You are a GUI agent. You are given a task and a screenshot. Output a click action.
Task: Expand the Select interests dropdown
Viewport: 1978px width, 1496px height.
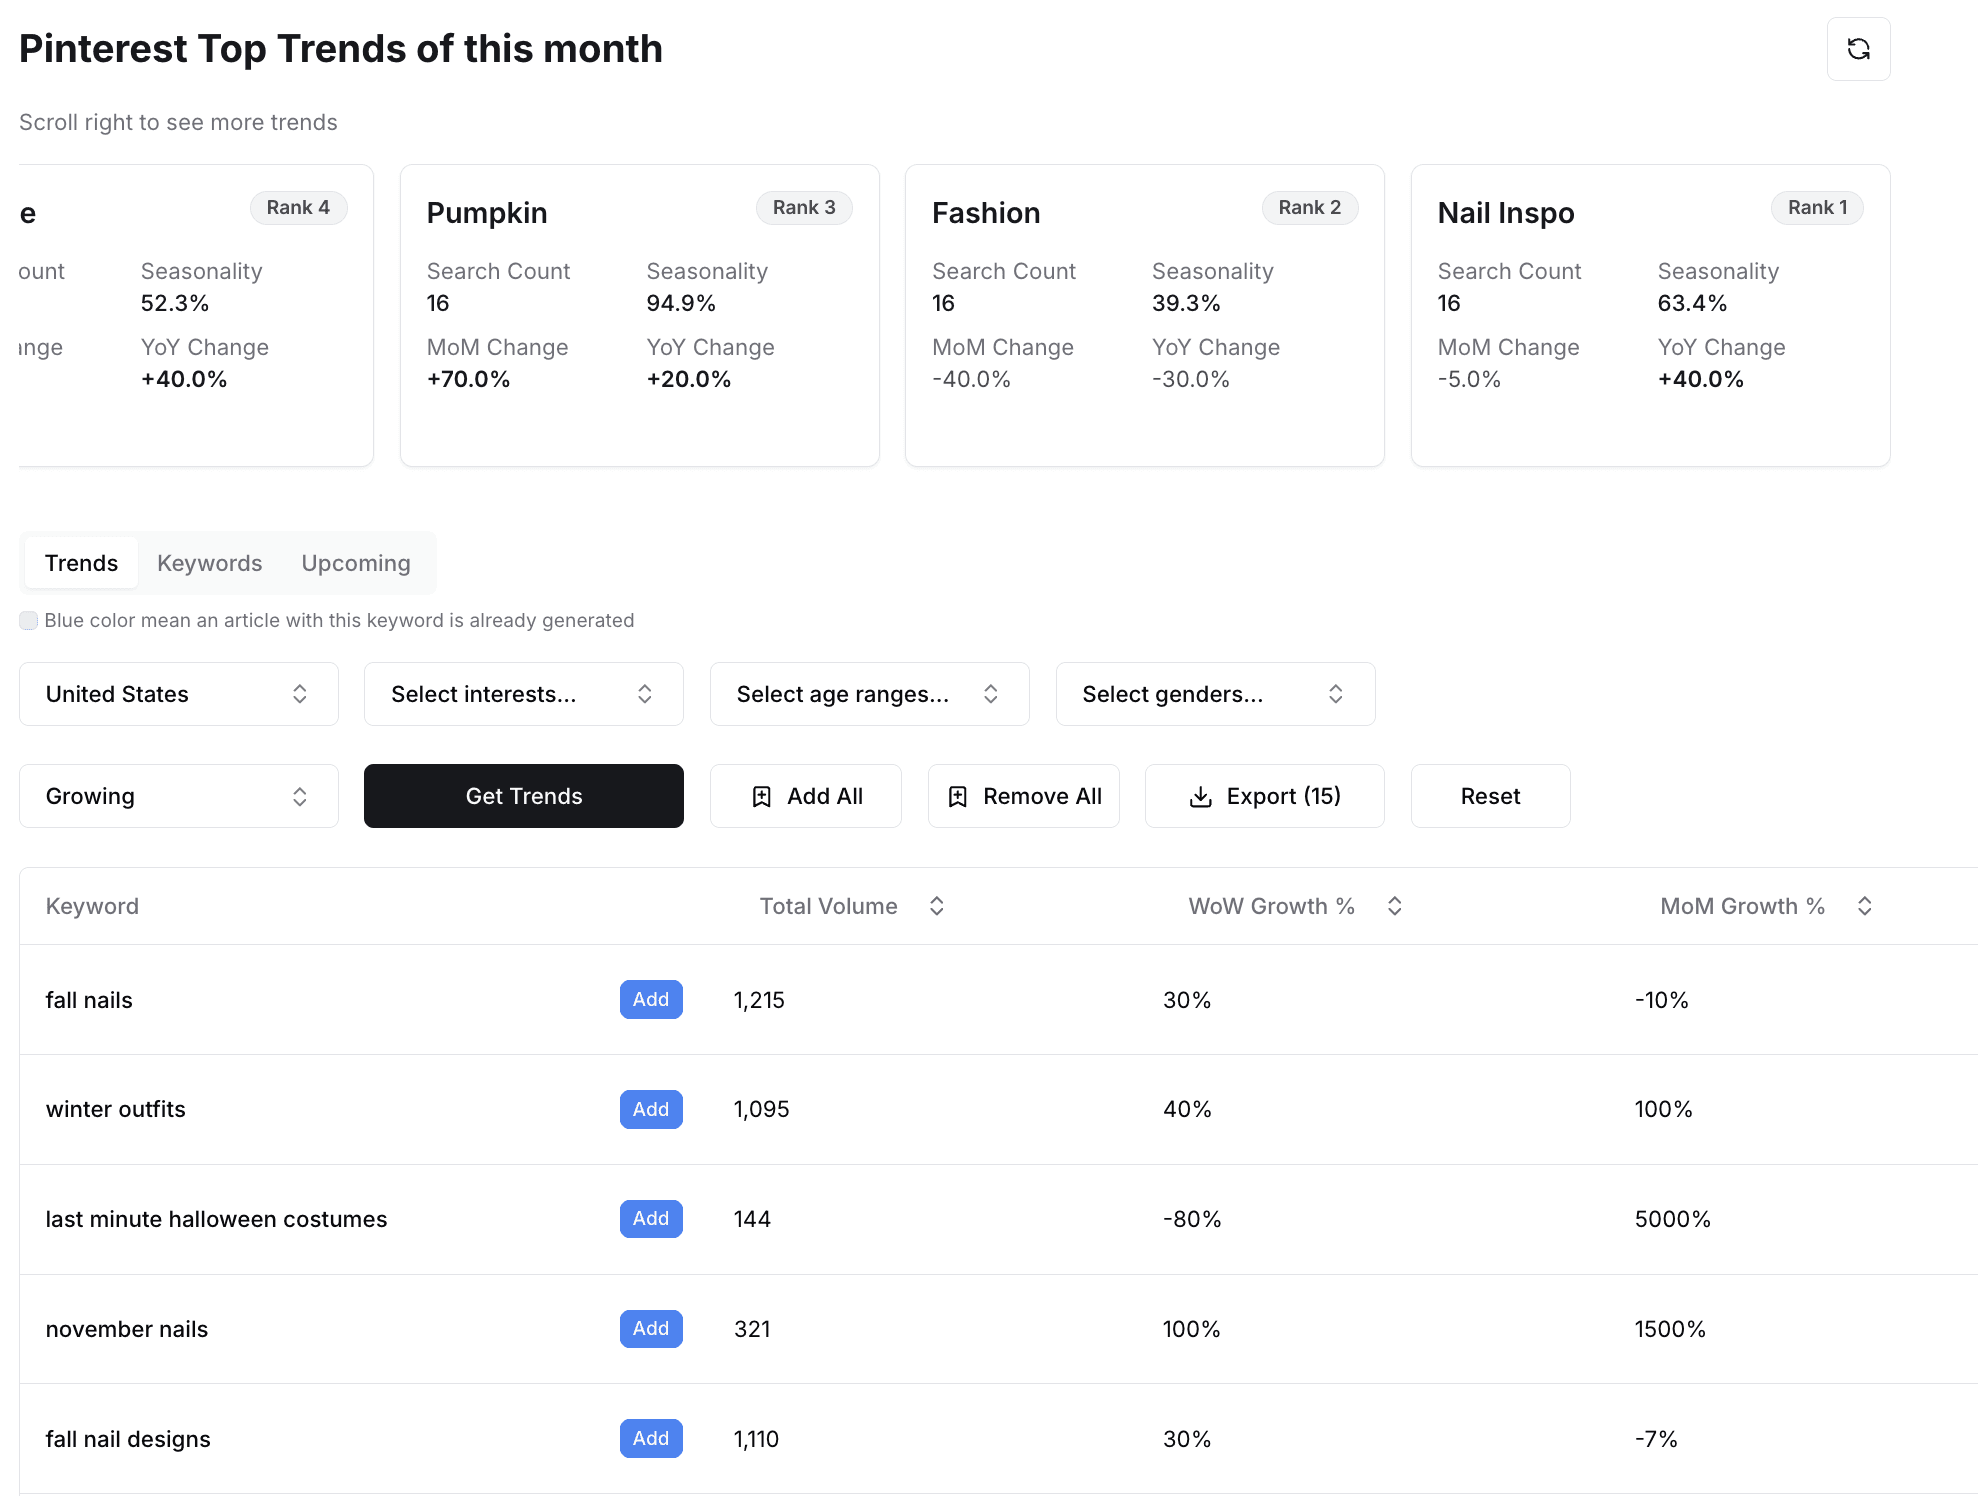(x=523, y=694)
